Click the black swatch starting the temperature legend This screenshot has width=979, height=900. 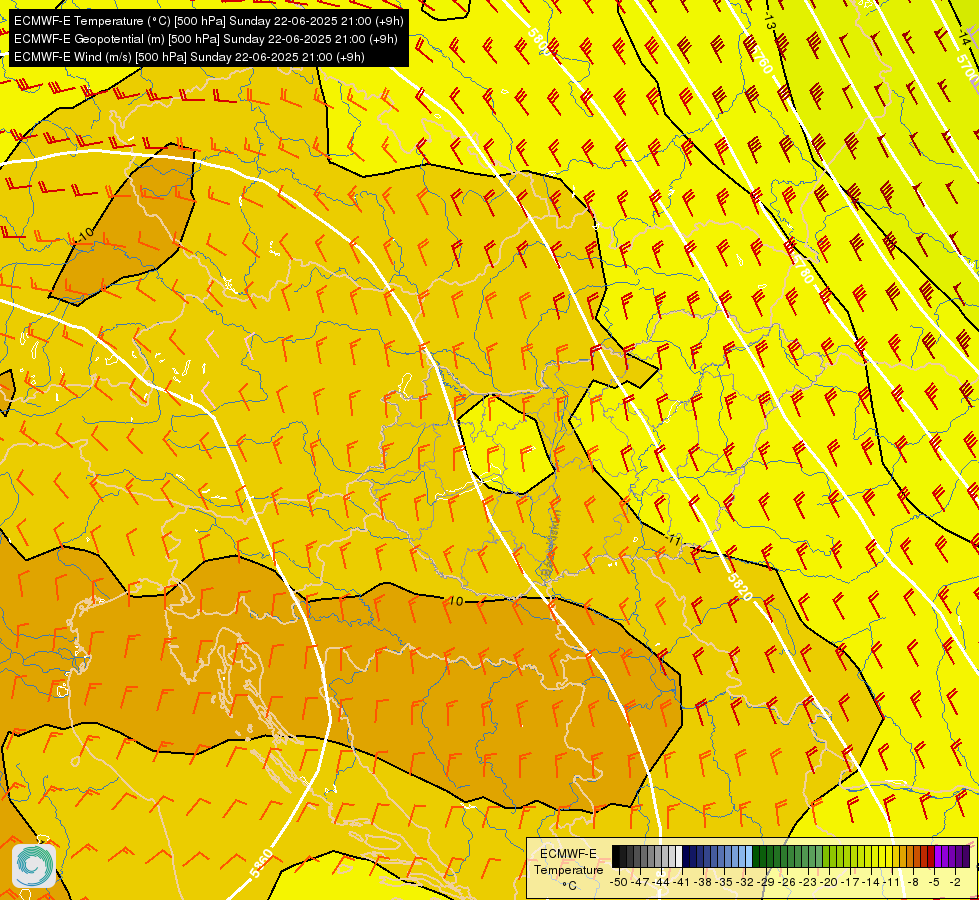click(616, 856)
